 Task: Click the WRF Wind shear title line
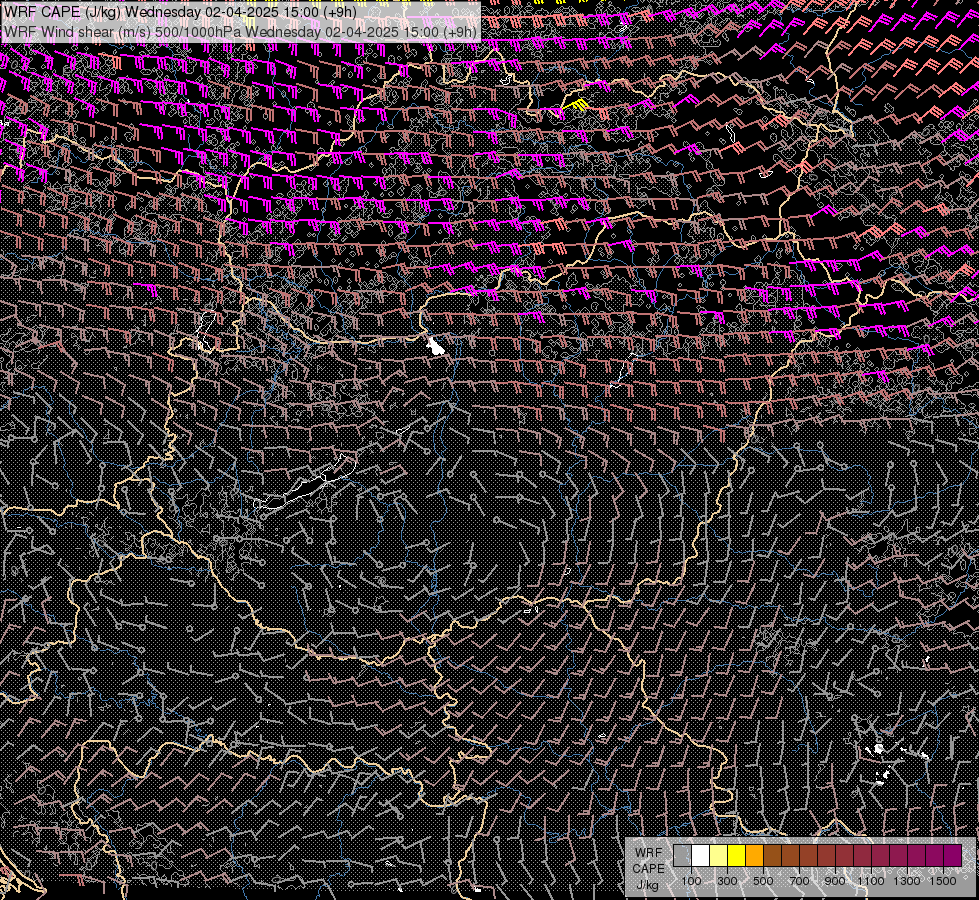(x=240, y=32)
